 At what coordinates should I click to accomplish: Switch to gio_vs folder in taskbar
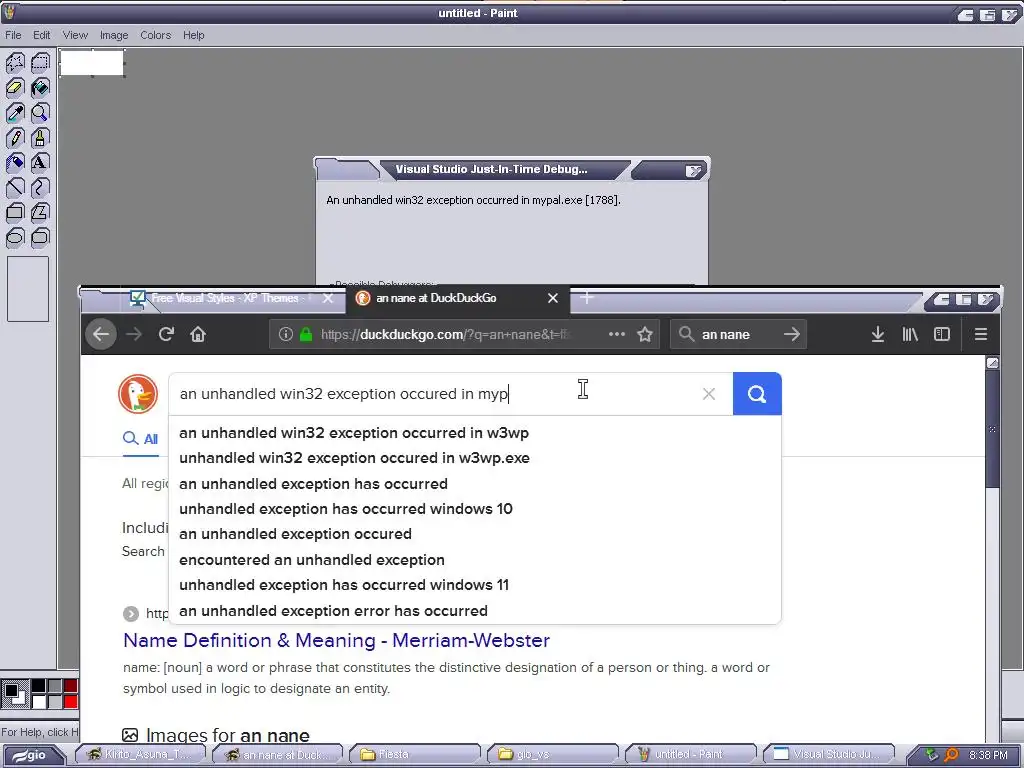tap(551, 754)
